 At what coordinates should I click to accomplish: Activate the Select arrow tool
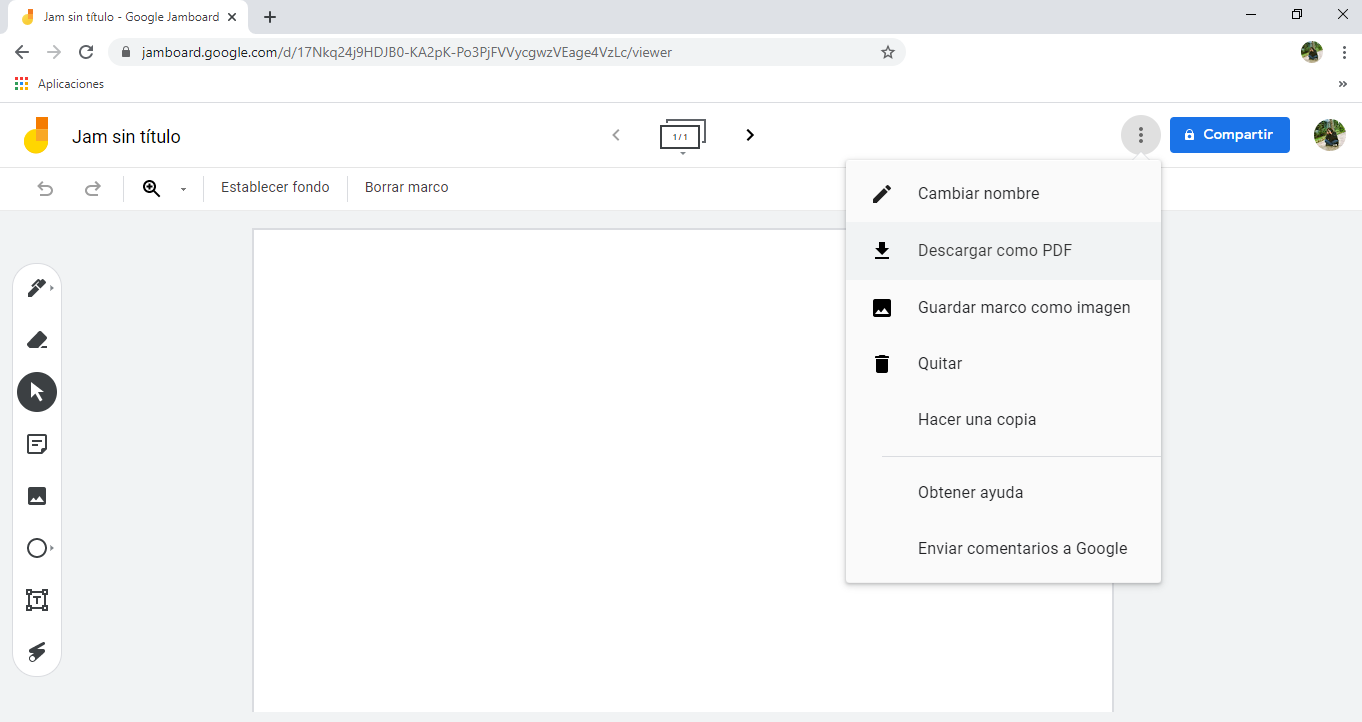pyautogui.click(x=37, y=392)
